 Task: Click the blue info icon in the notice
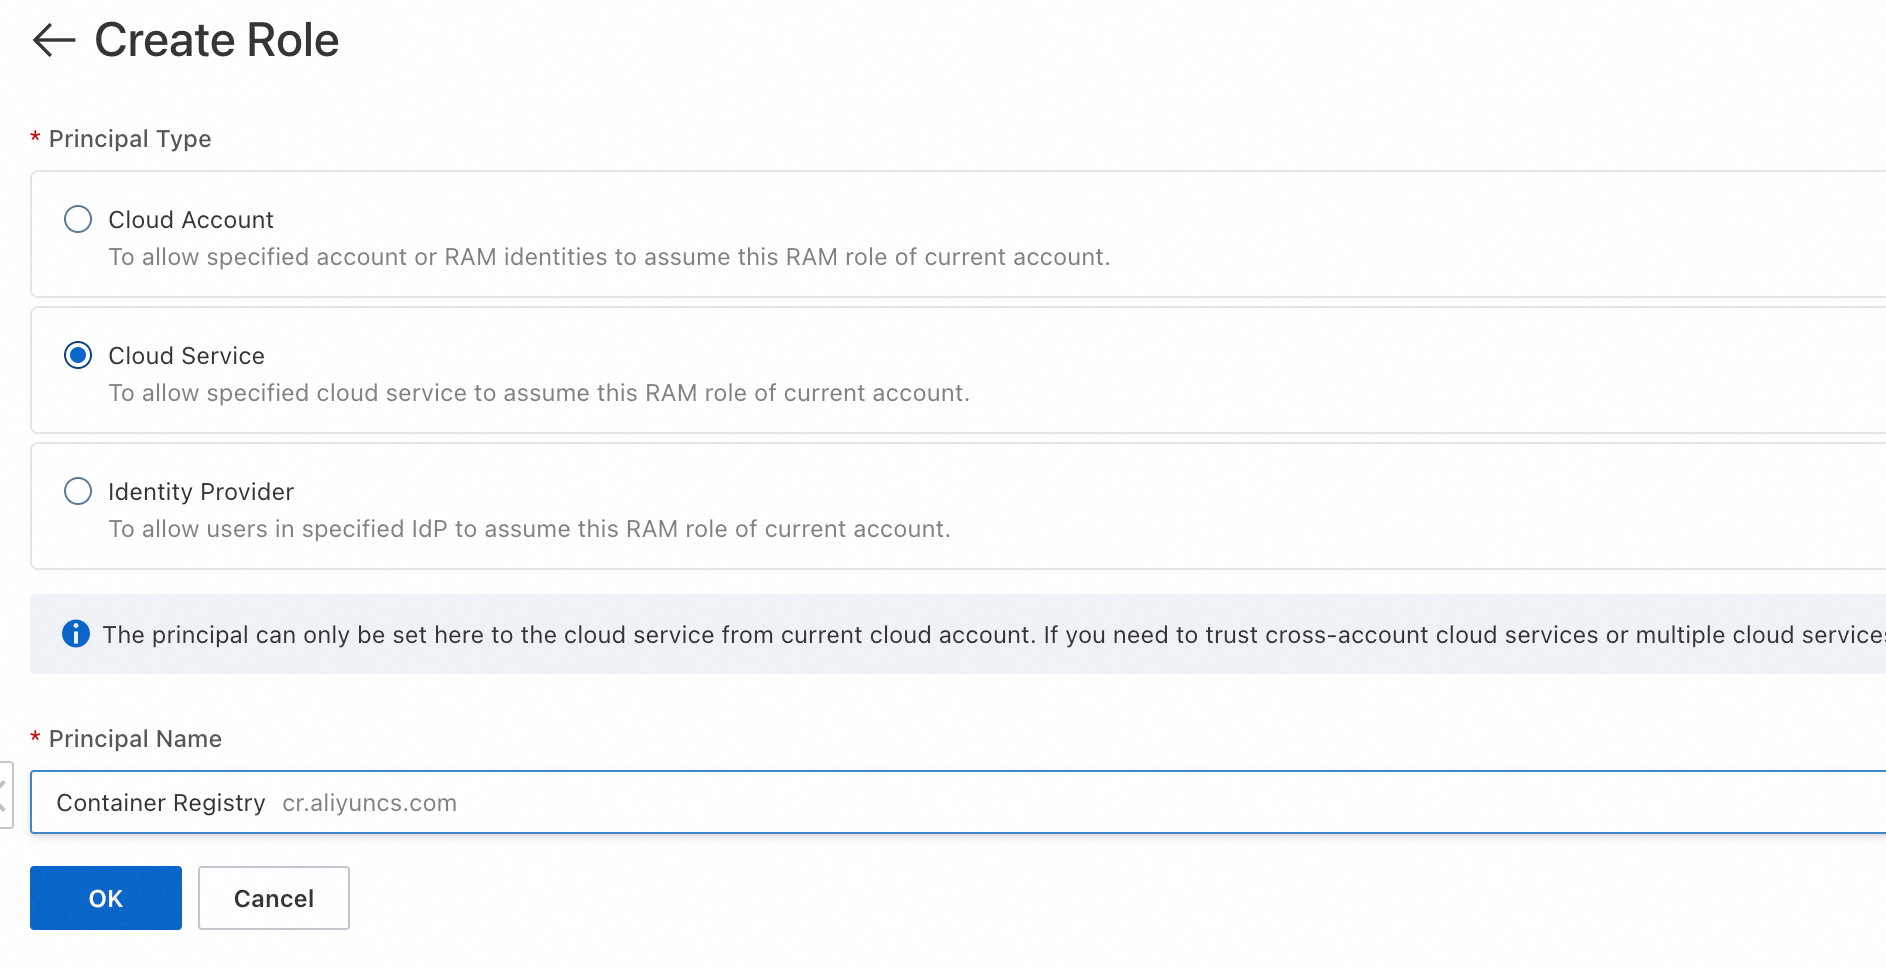(x=76, y=634)
